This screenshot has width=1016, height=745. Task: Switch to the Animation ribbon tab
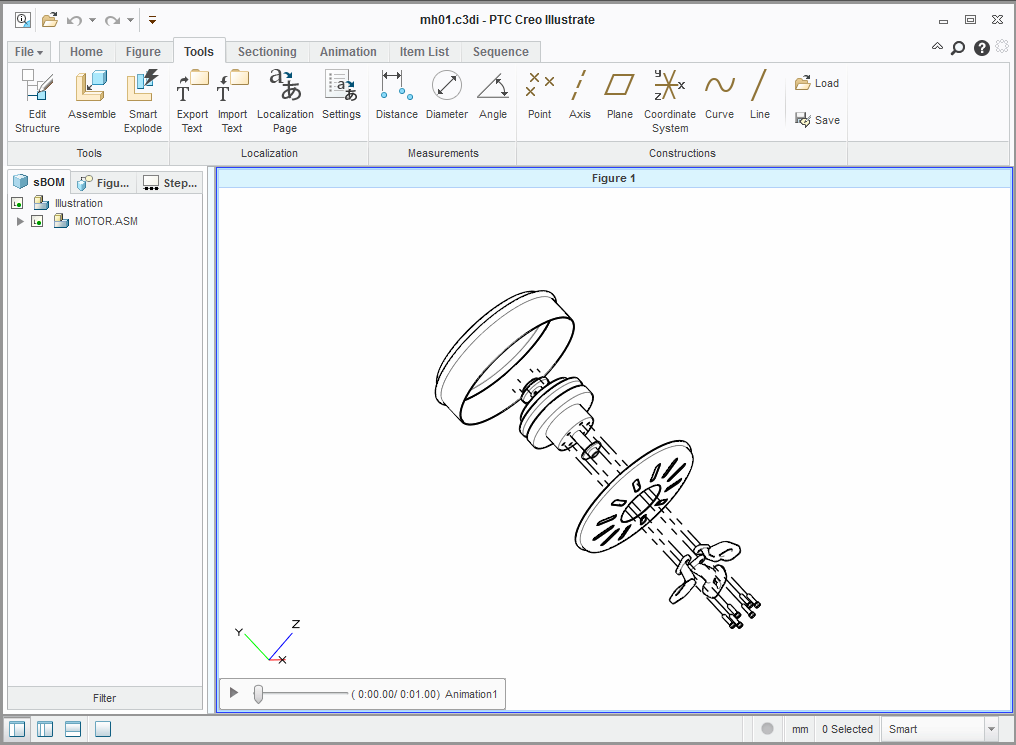[348, 52]
